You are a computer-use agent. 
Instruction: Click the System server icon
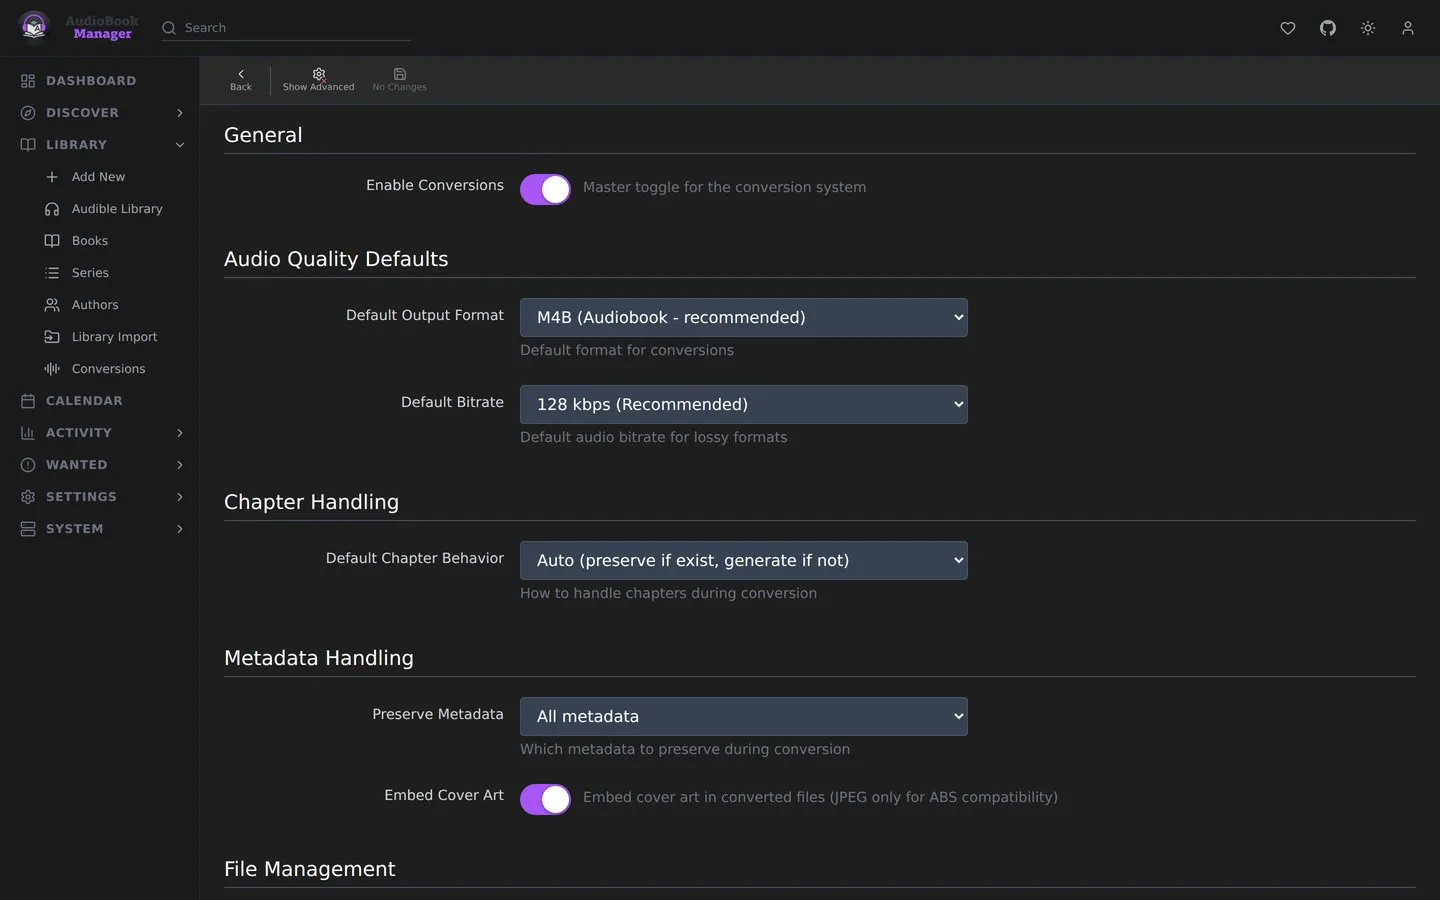(x=28, y=529)
